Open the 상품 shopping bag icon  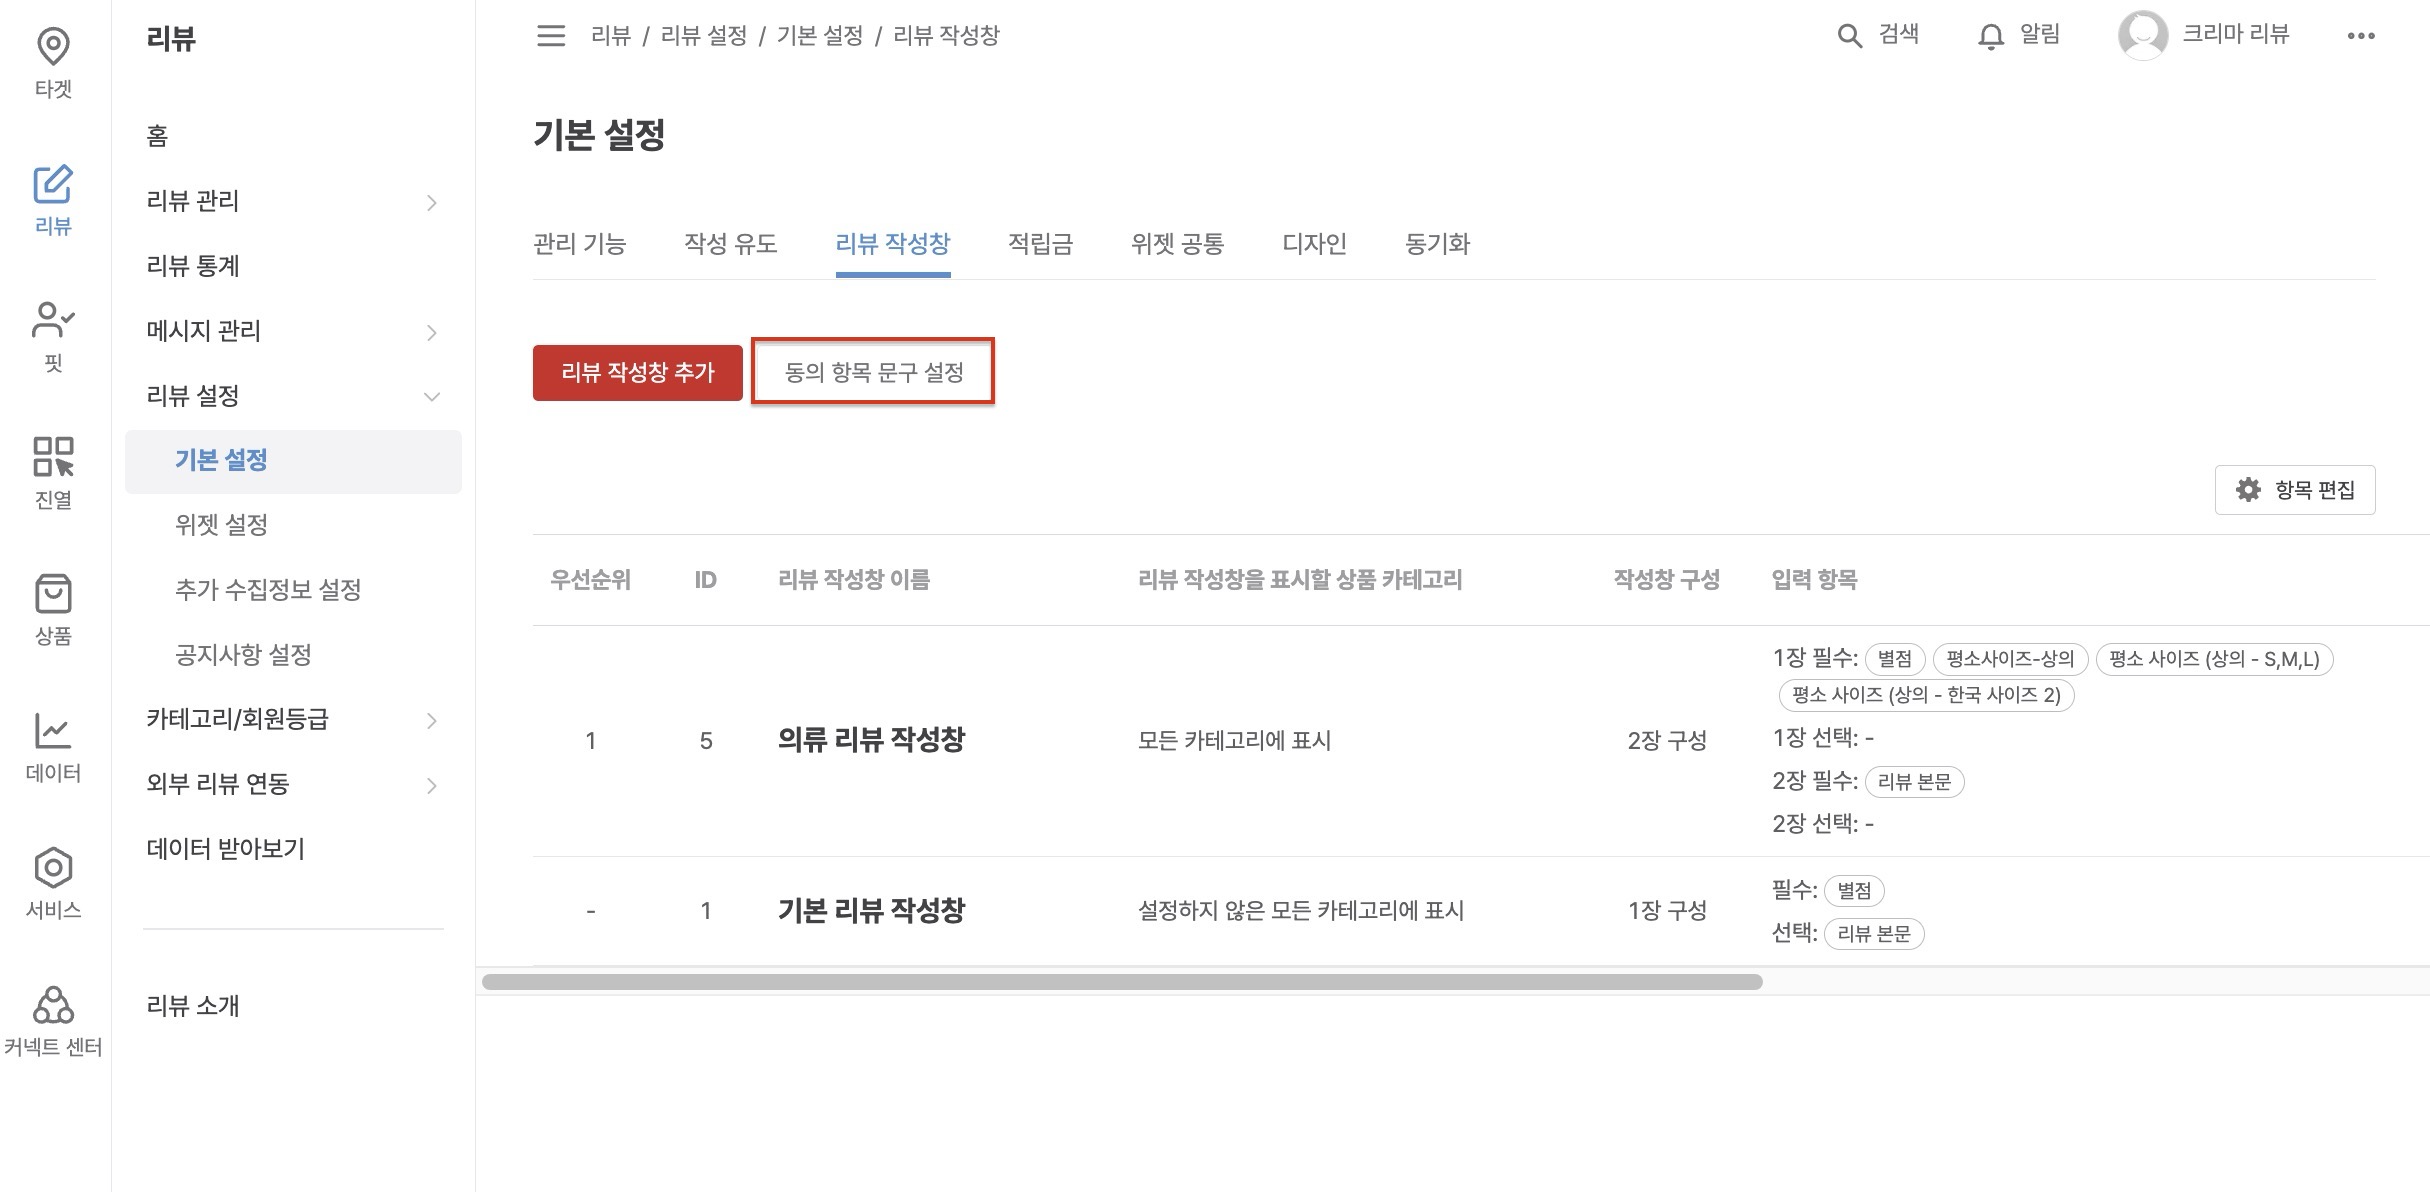pyautogui.click(x=53, y=593)
